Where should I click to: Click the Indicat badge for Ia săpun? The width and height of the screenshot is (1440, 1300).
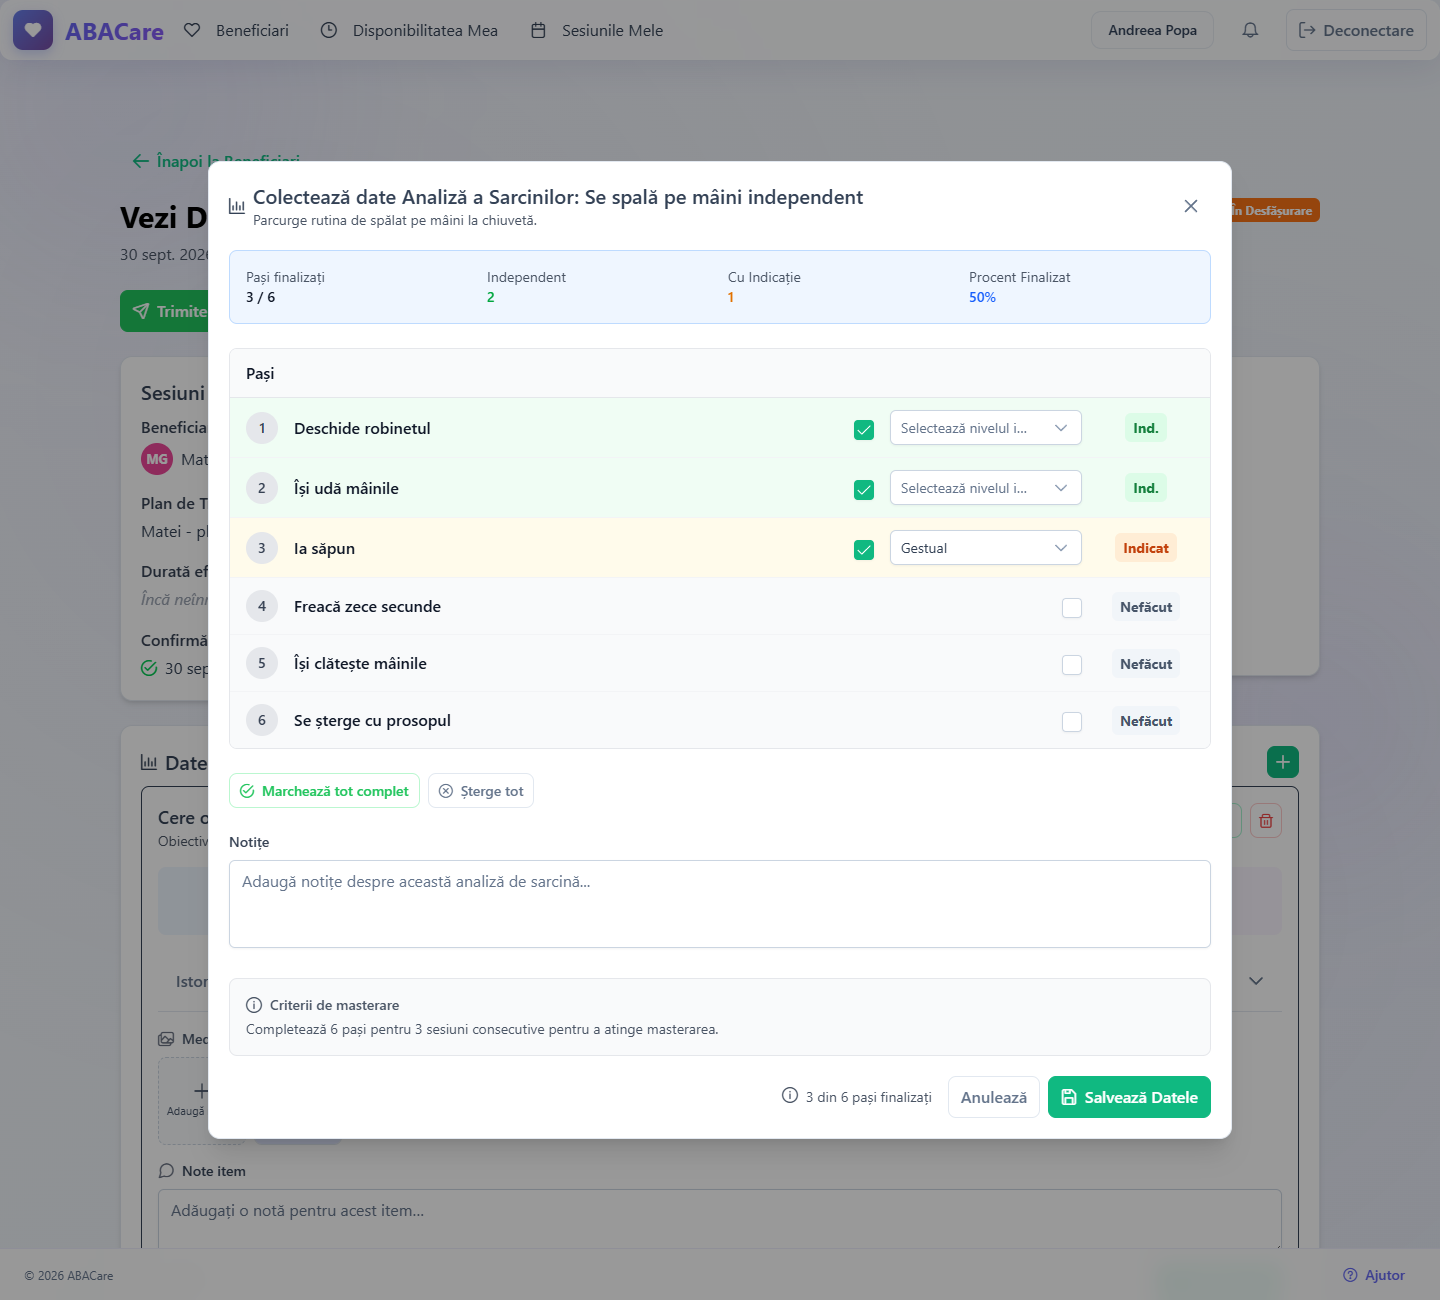click(x=1146, y=548)
